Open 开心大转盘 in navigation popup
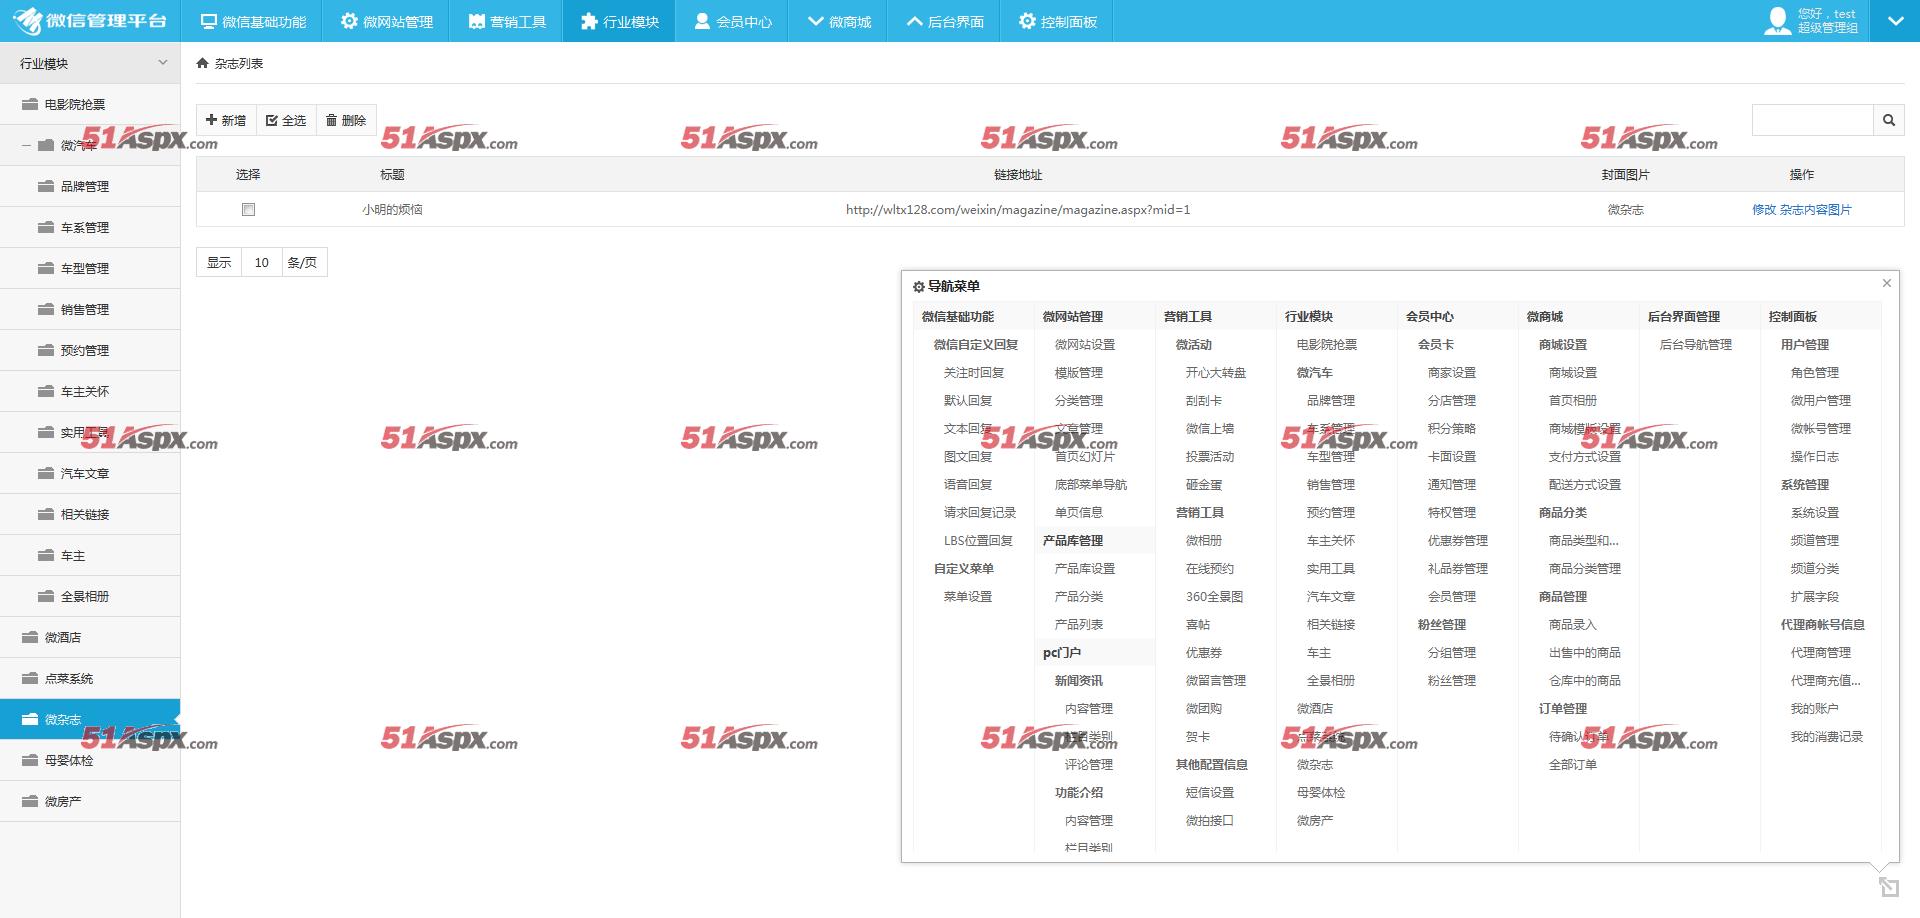The height and width of the screenshot is (918, 1920). click(1216, 372)
